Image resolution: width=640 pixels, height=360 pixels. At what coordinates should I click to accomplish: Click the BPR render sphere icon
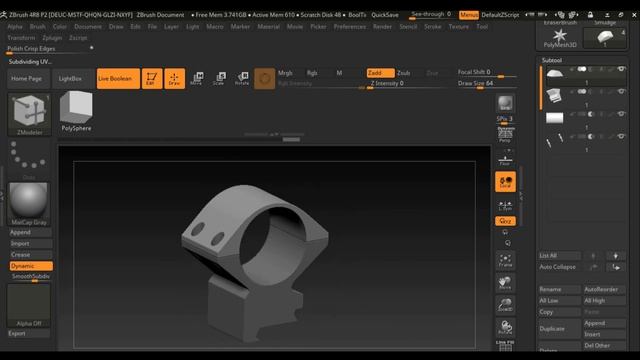click(505, 104)
